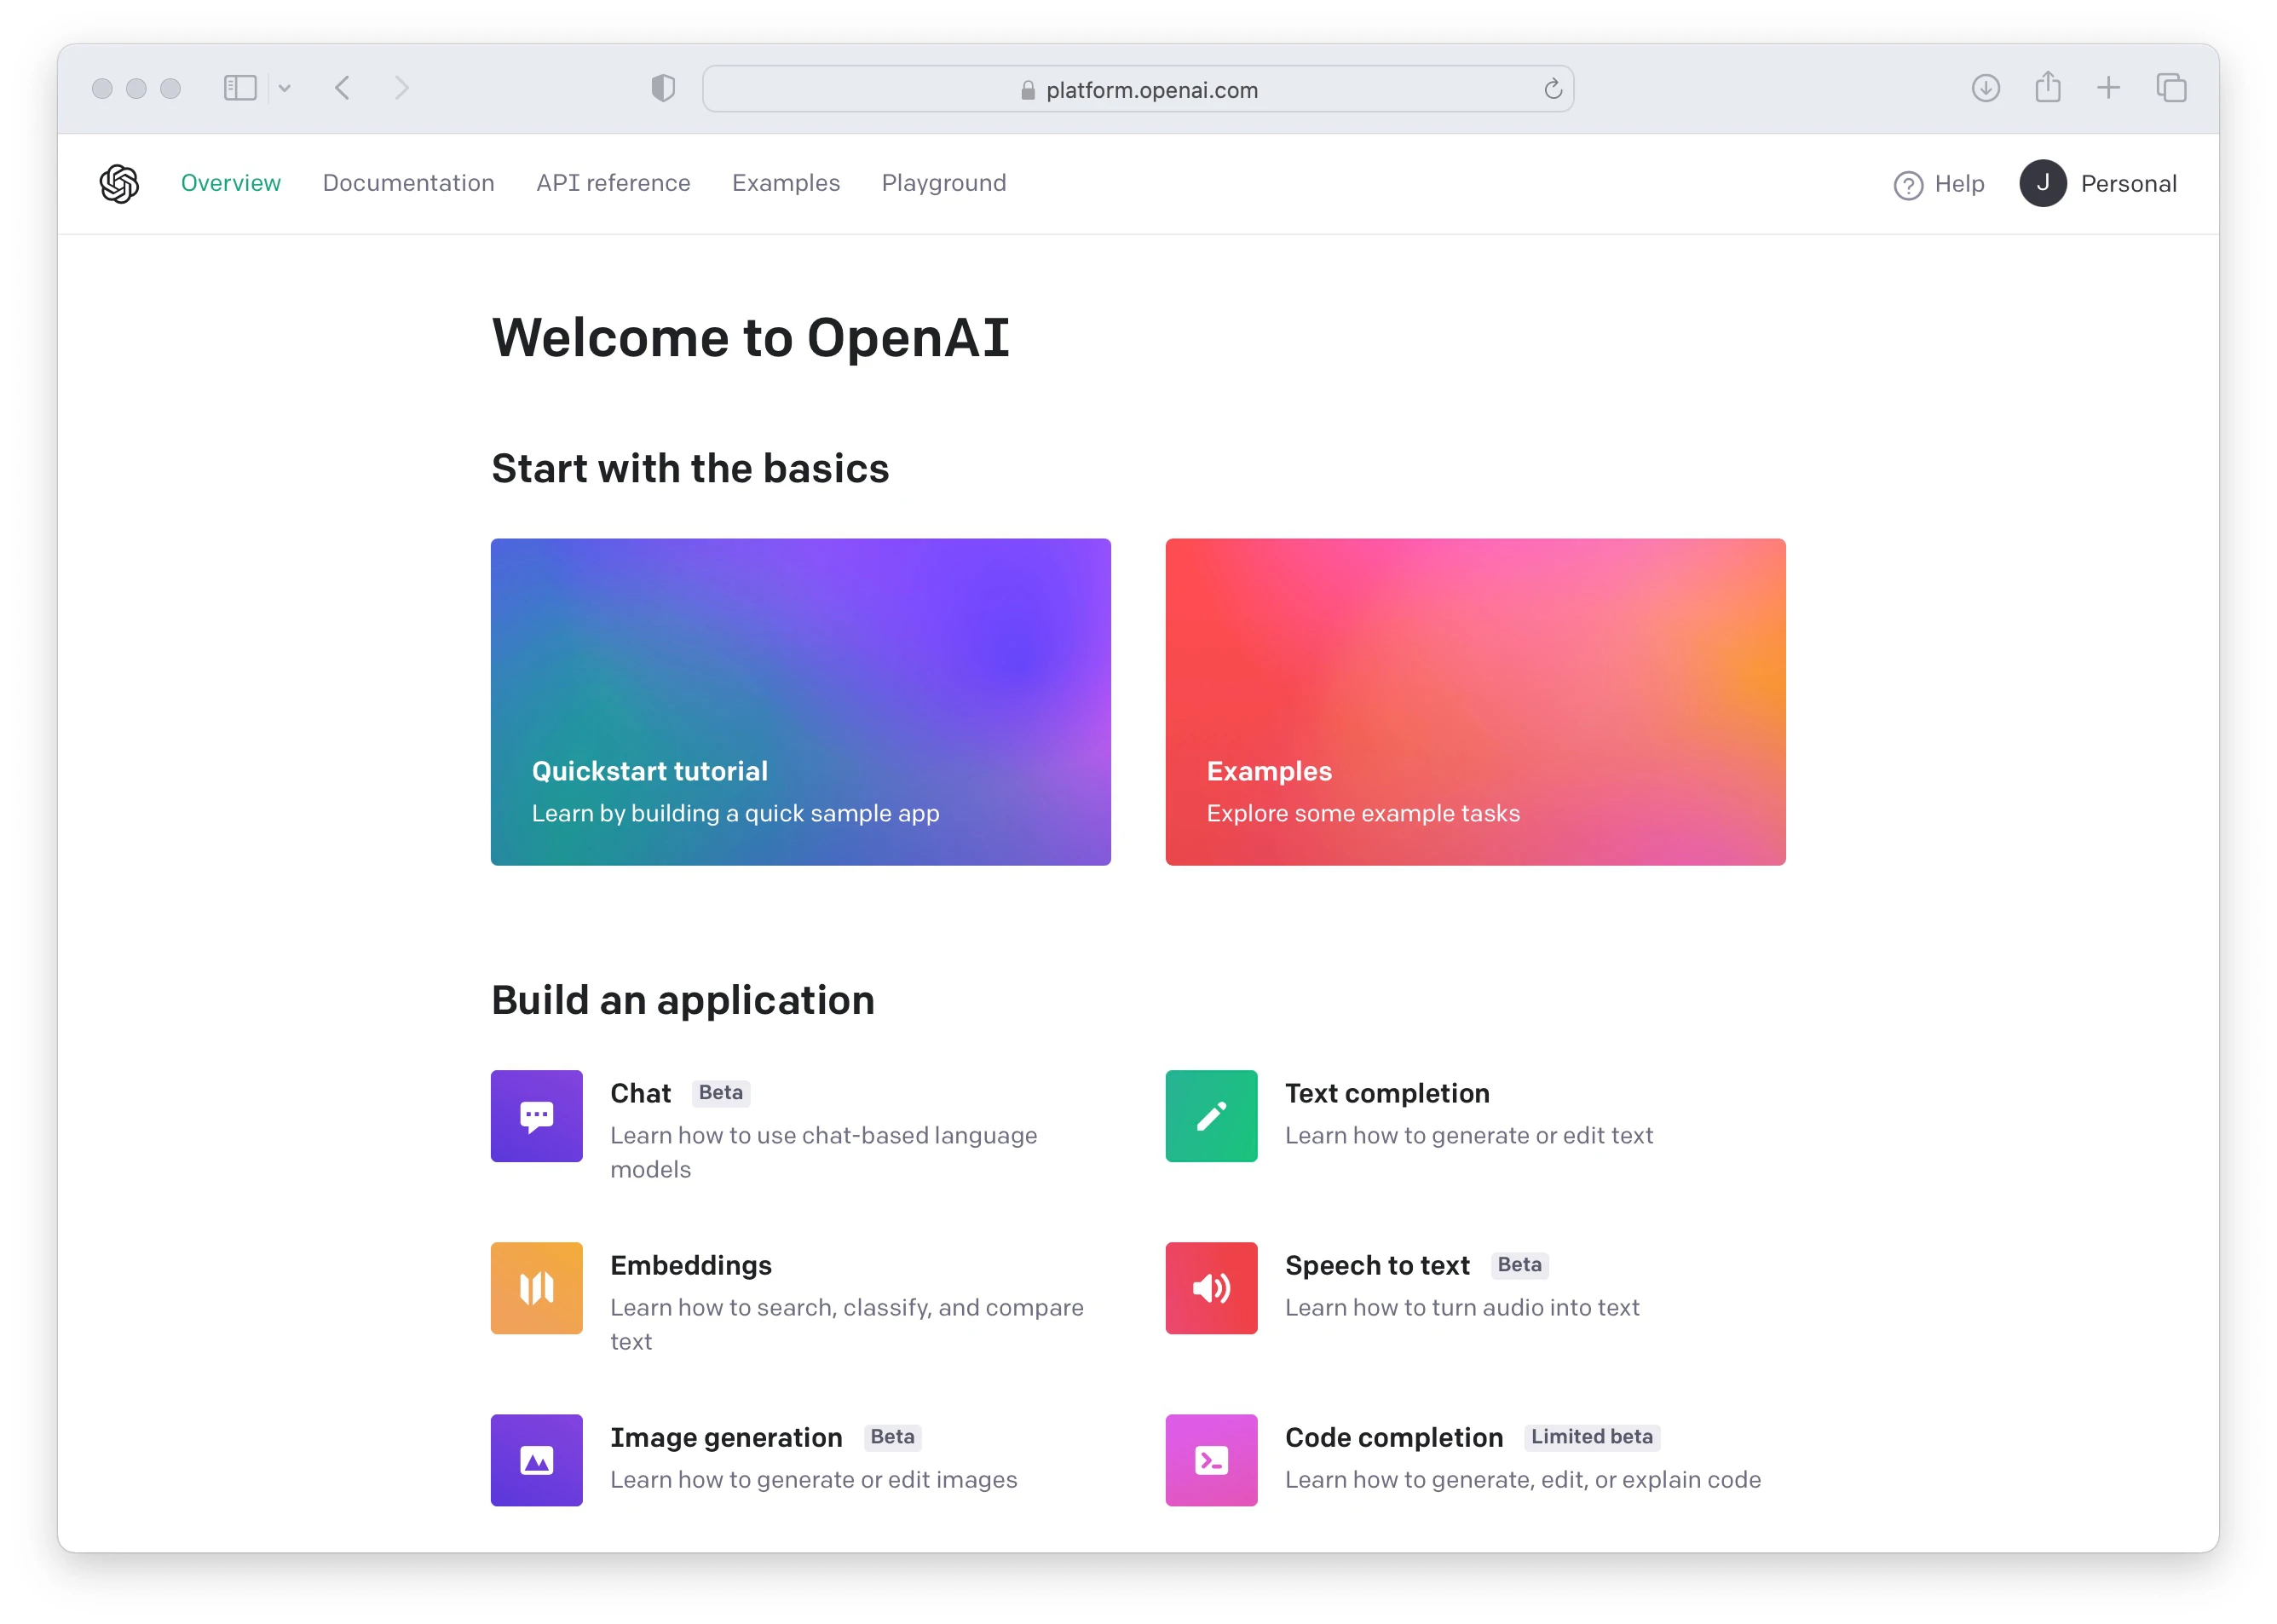The width and height of the screenshot is (2277, 1624).
Task: Open the Chat guide title link
Action: 640,1093
